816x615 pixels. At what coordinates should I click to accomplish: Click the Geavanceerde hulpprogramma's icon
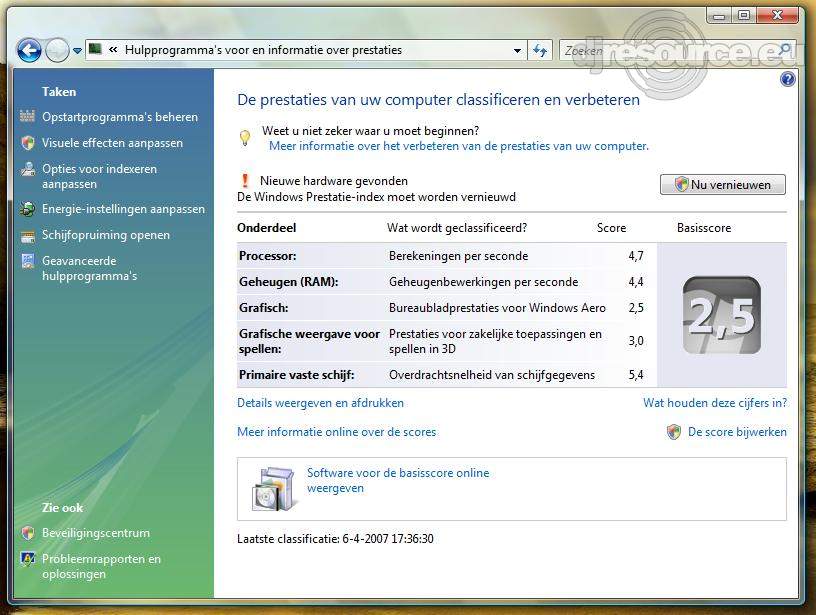coord(28,261)
